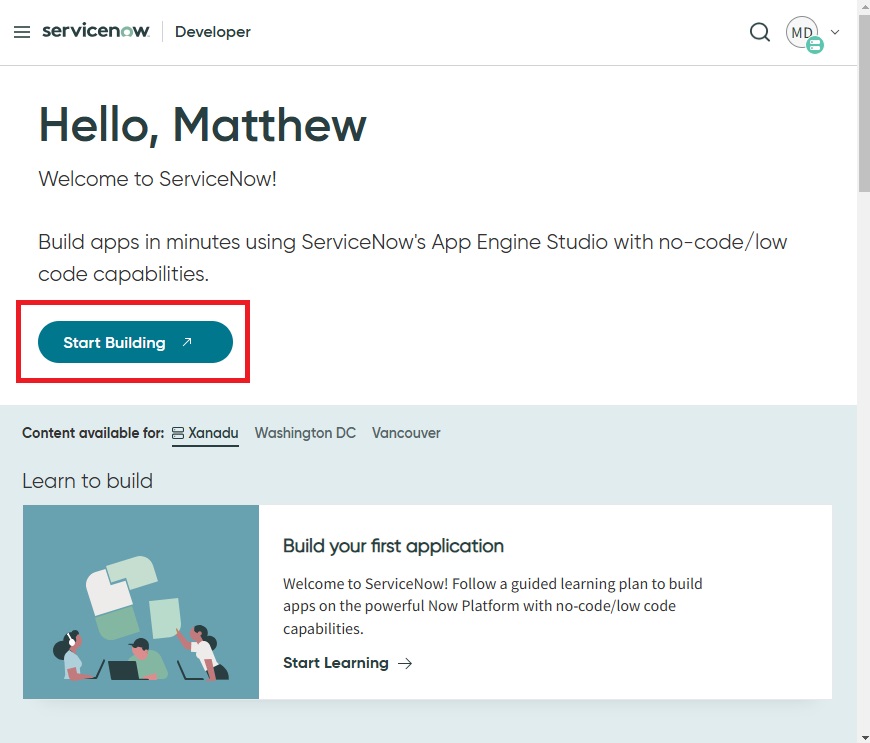The width and height of the screenshot is (870, 743).
Task: Click the scrollbar up arrow
Action: click(x=863, y=7)
